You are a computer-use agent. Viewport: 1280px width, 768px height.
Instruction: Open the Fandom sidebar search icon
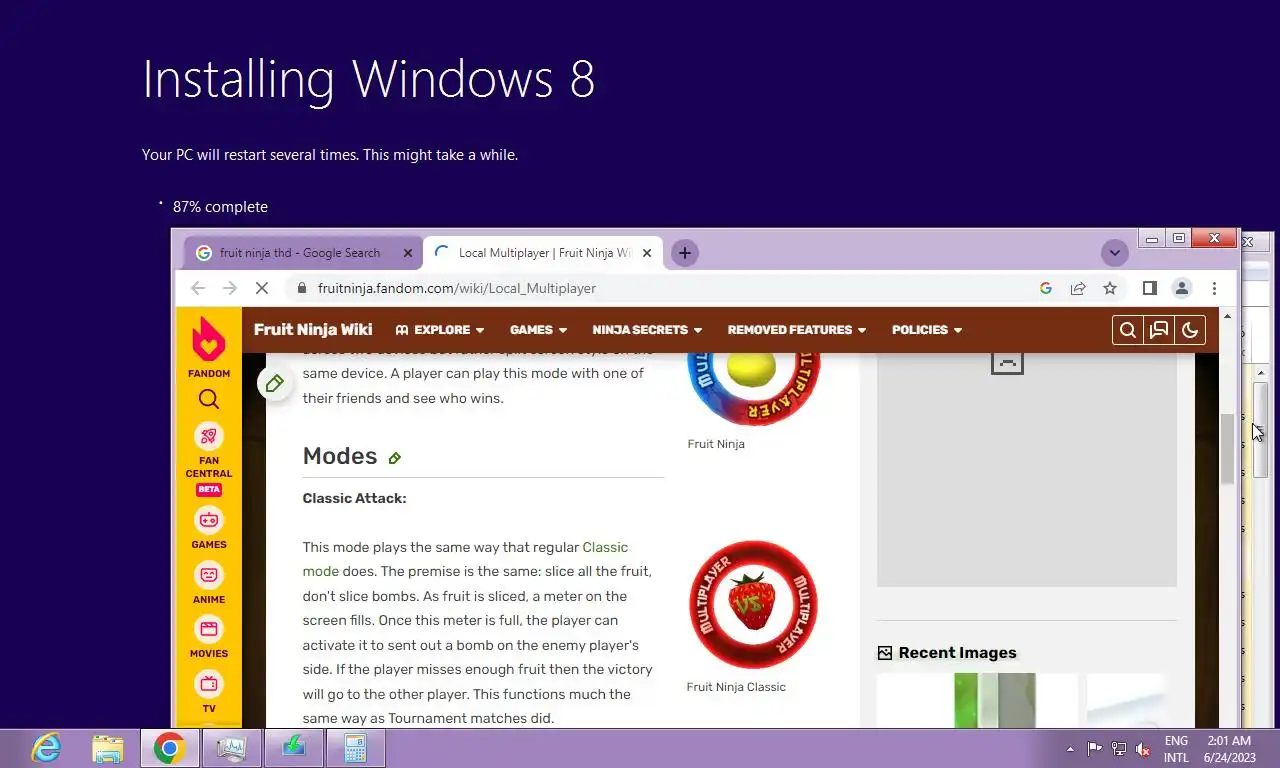click(208, 400)
